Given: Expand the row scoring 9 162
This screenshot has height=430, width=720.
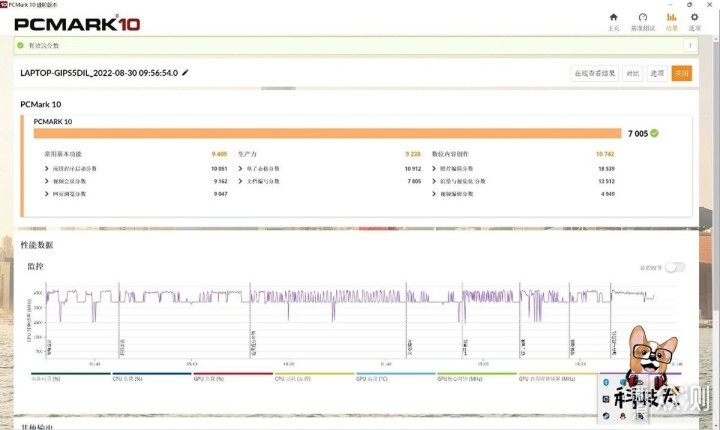Looking at the screenshot, I should click(46, 181).
